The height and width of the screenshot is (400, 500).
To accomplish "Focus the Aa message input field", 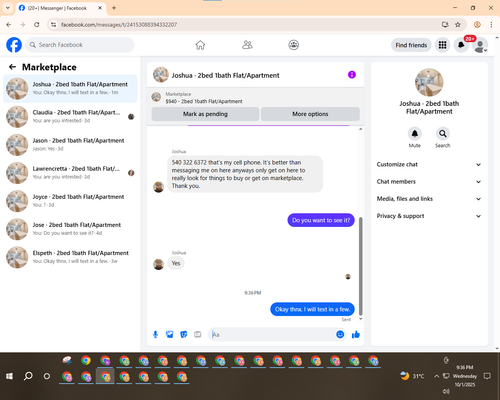I will [273, 334].
